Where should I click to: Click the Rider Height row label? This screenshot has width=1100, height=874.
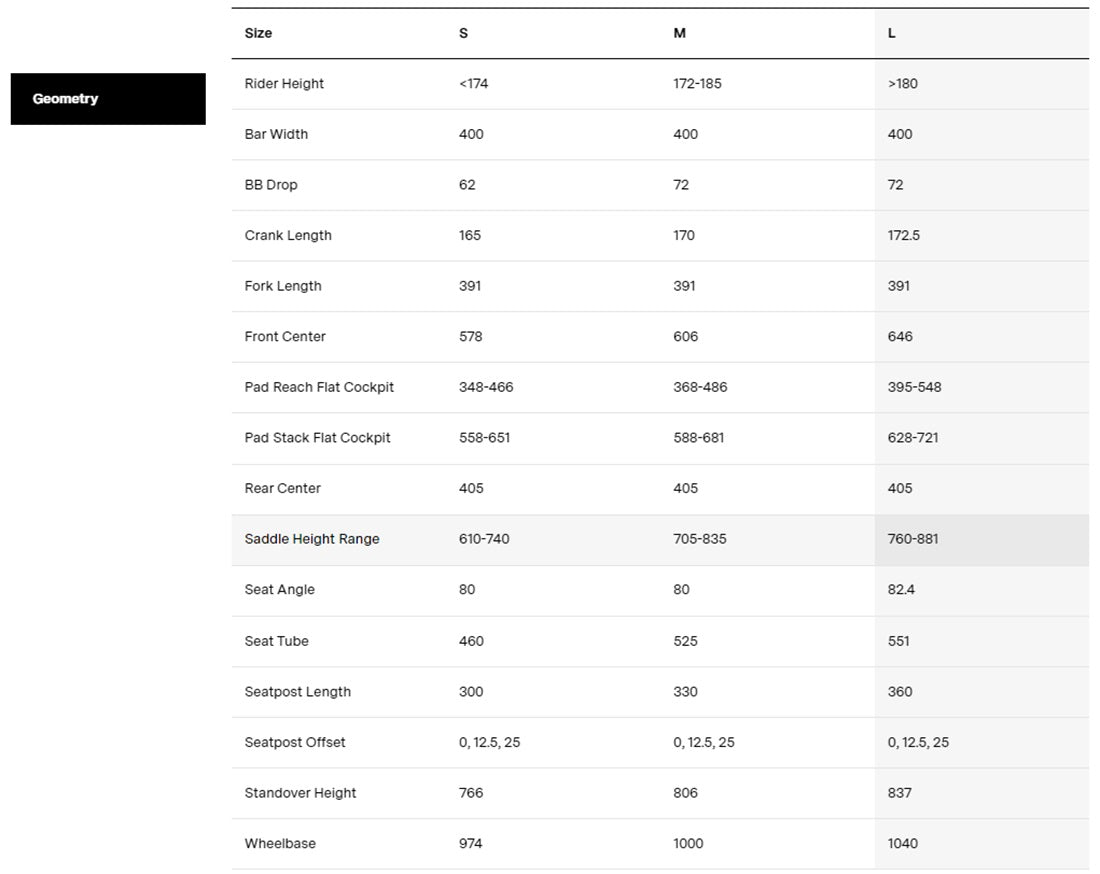[284, 84]
